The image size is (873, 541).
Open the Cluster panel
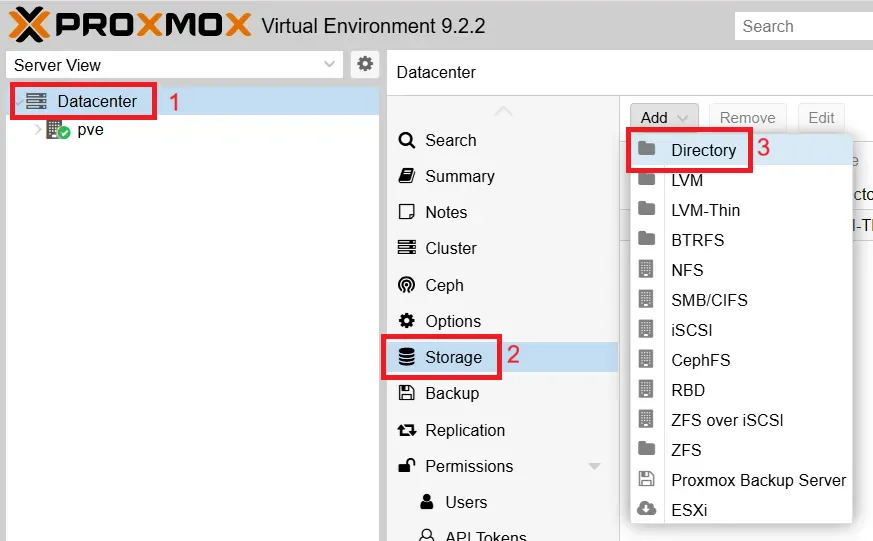click(x=502, y=248)
